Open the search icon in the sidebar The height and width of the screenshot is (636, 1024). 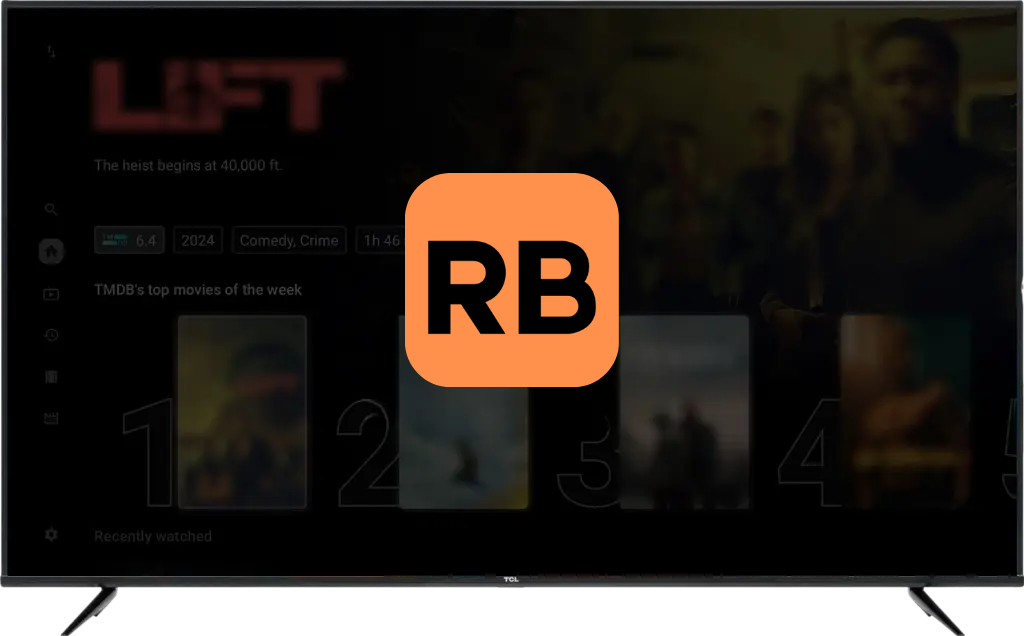point(51,210)
